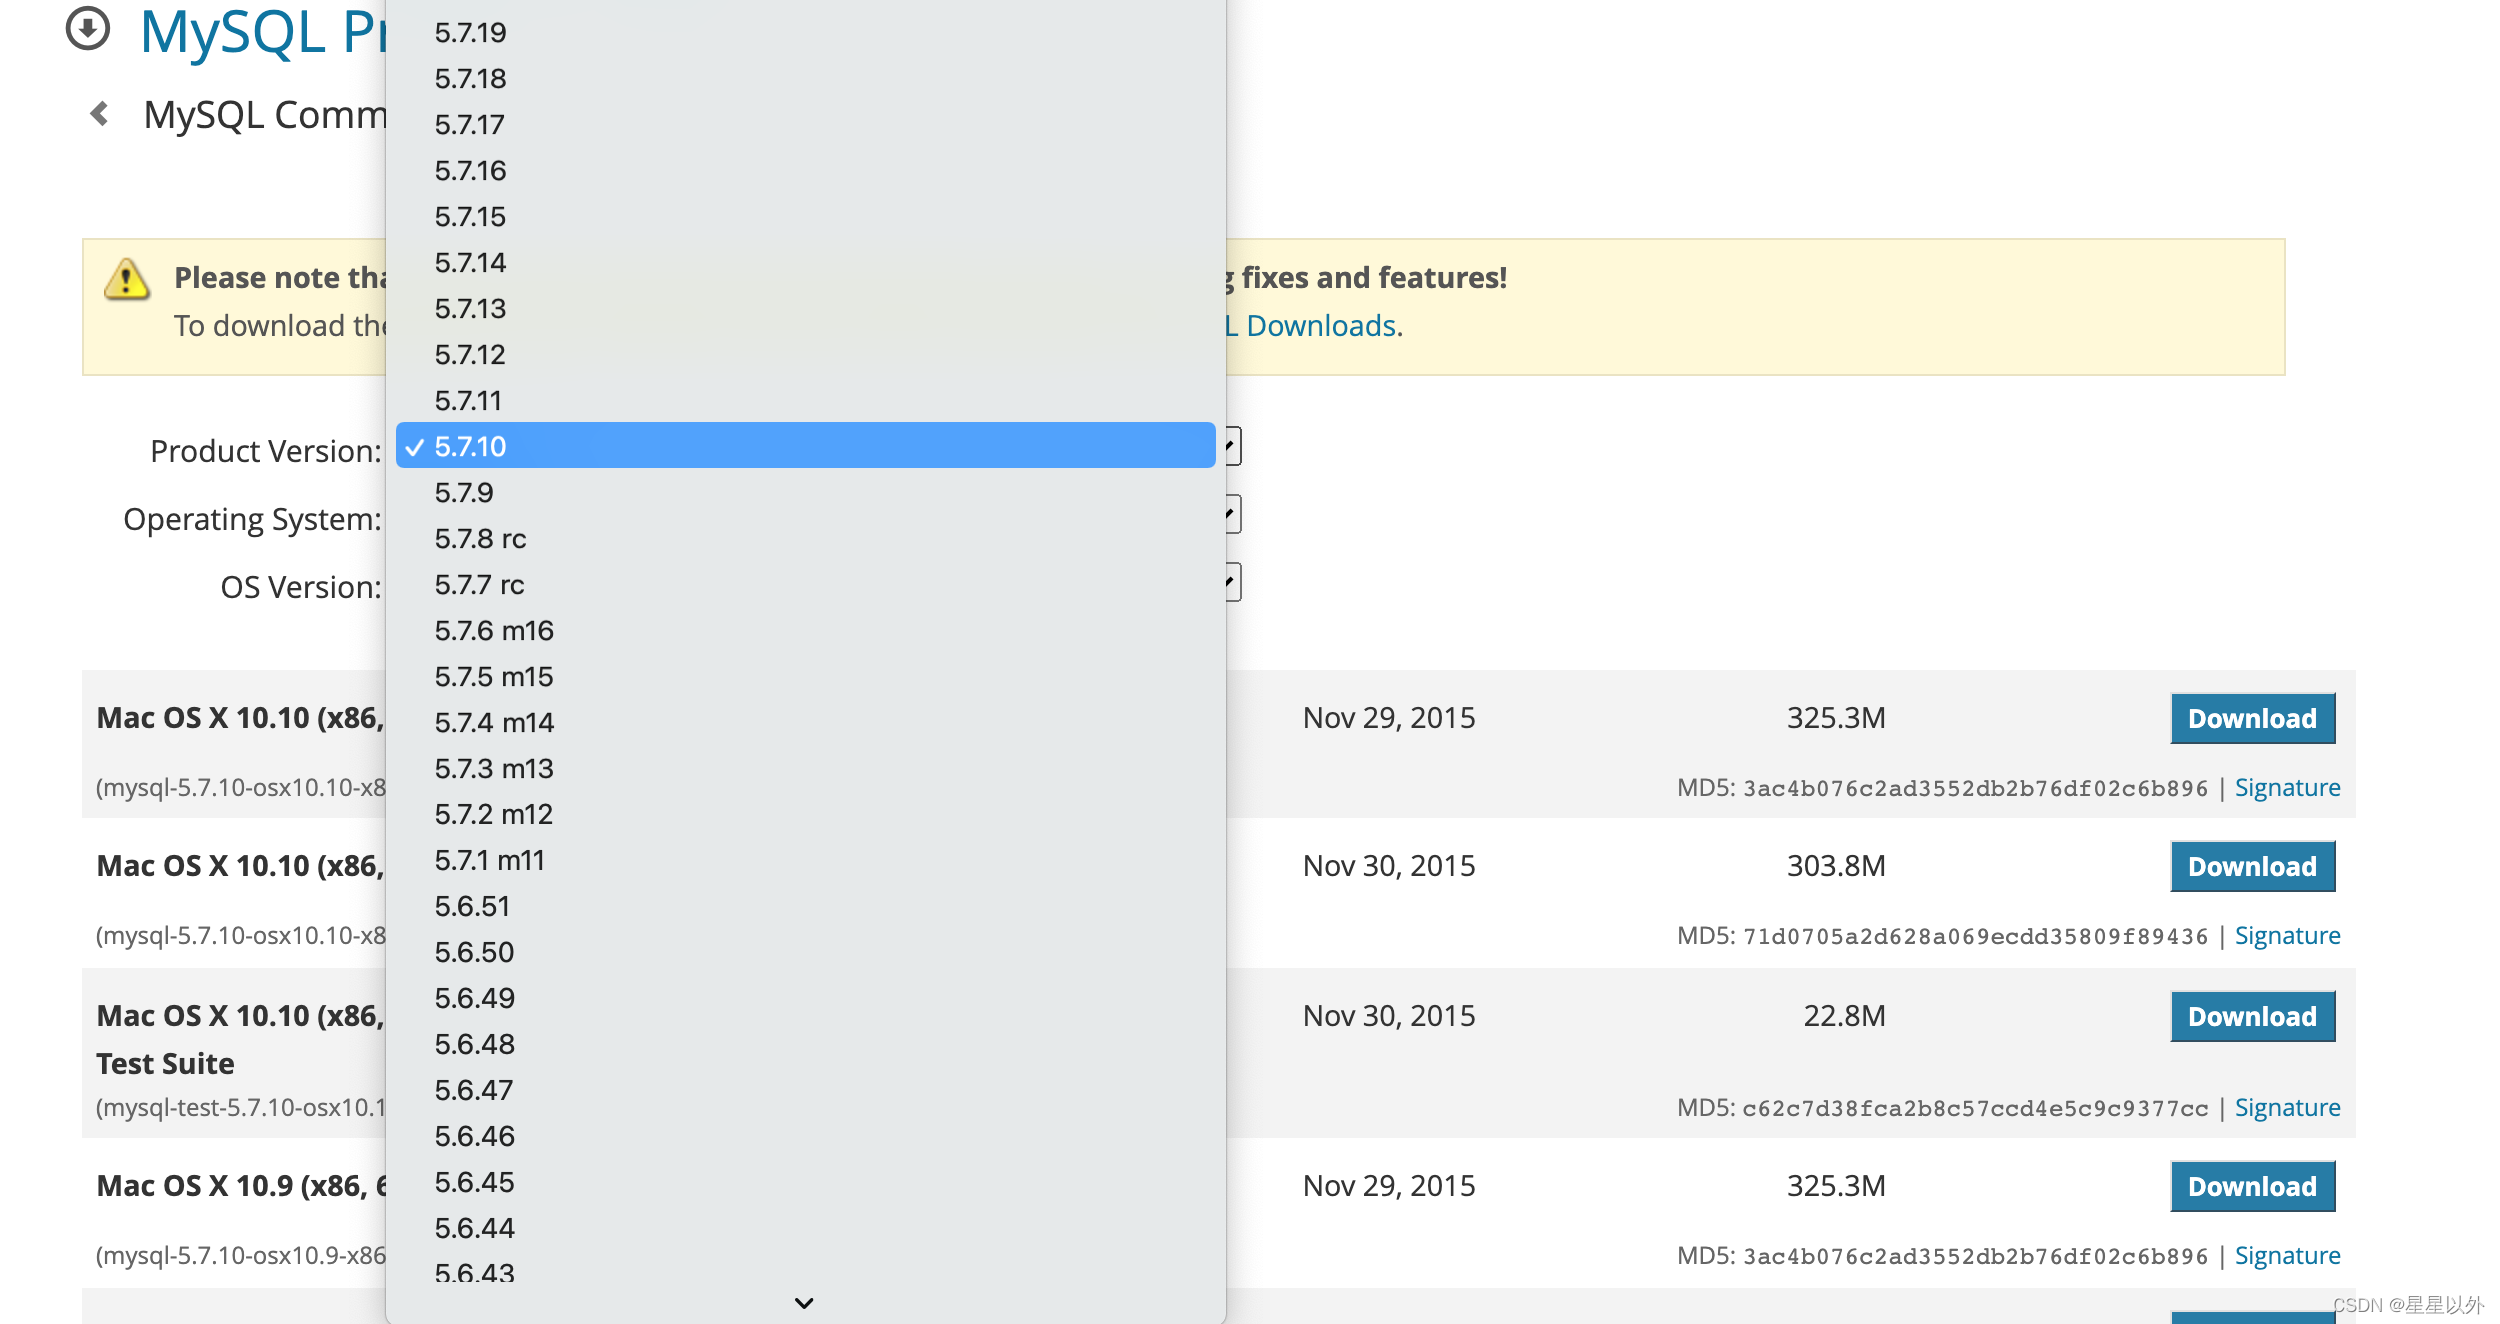This screenshot has width=2500, height=1324.
Task: Open Signature link for MD5 71d0705a file
Action: (x=2287, y=936)
